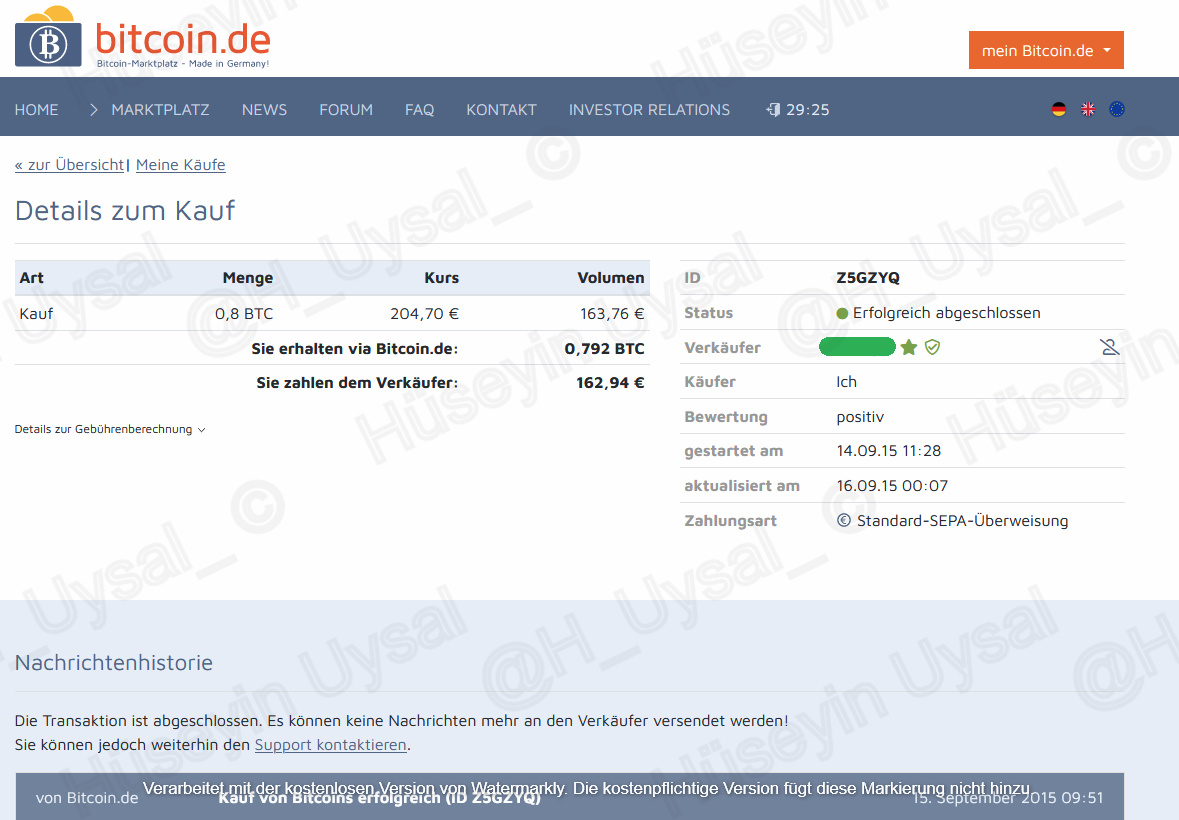Screen dimensions: 1179x820
Task: Open the FAQ page
Action: [x=420, y=110]
